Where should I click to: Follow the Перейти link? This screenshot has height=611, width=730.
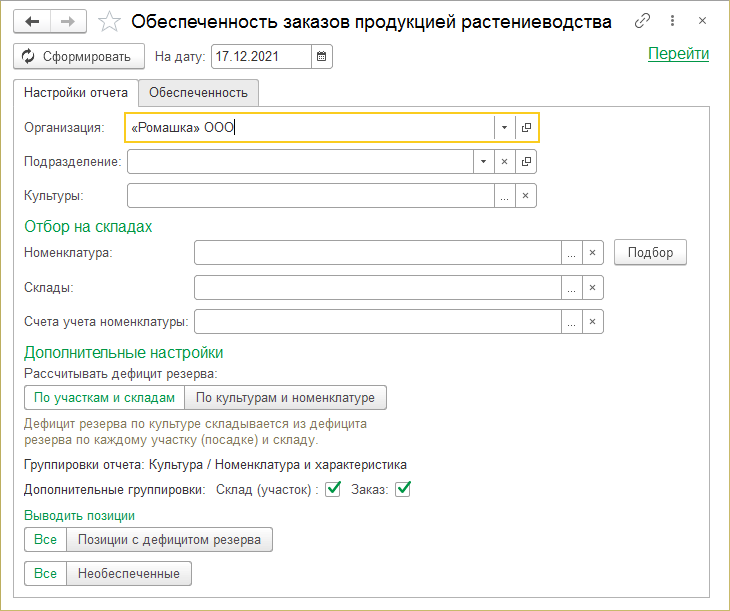[x=678, y=54]
